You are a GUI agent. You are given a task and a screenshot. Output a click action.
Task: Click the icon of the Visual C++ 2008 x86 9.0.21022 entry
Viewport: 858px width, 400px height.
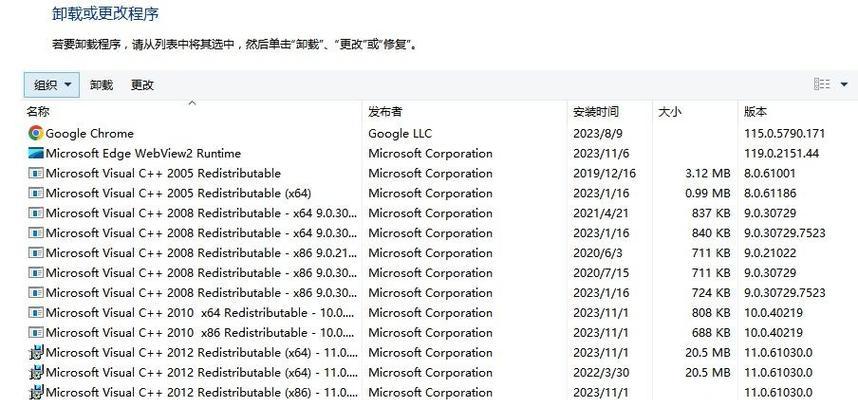click(x=36, y=253)
